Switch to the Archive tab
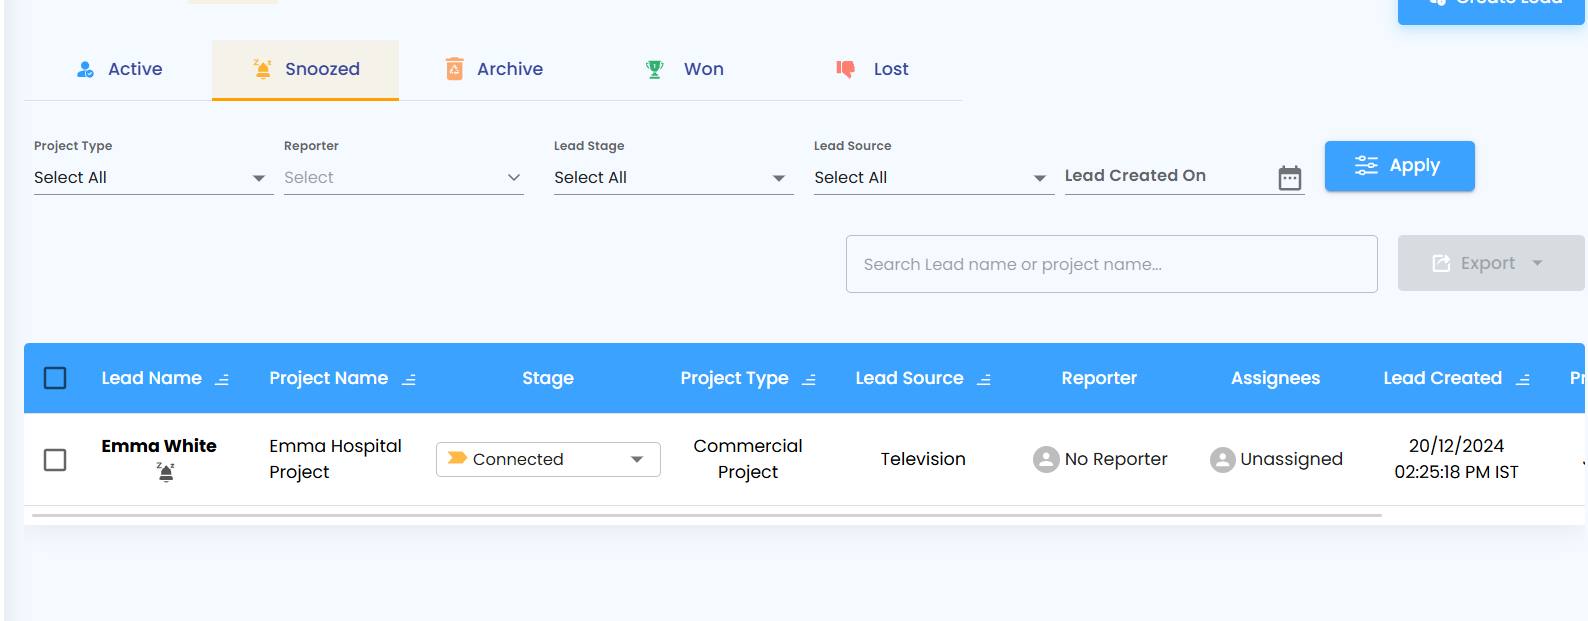Viewport: 1588px width, 621px height. point(494,69)
